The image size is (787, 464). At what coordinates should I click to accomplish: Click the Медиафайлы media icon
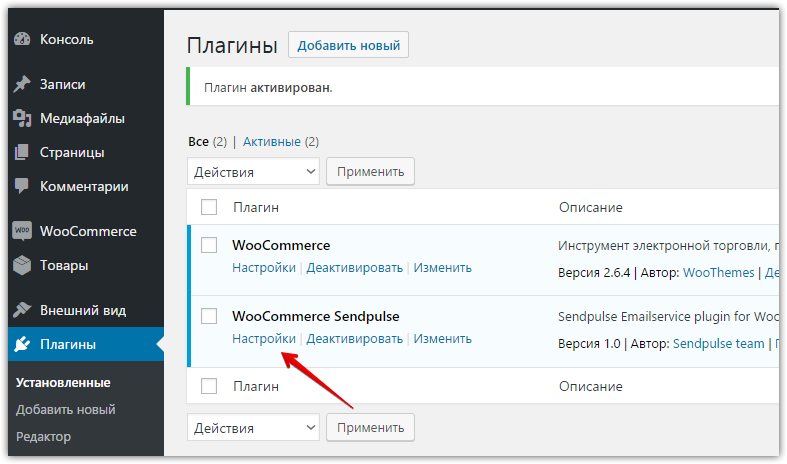tap(22, 118)
